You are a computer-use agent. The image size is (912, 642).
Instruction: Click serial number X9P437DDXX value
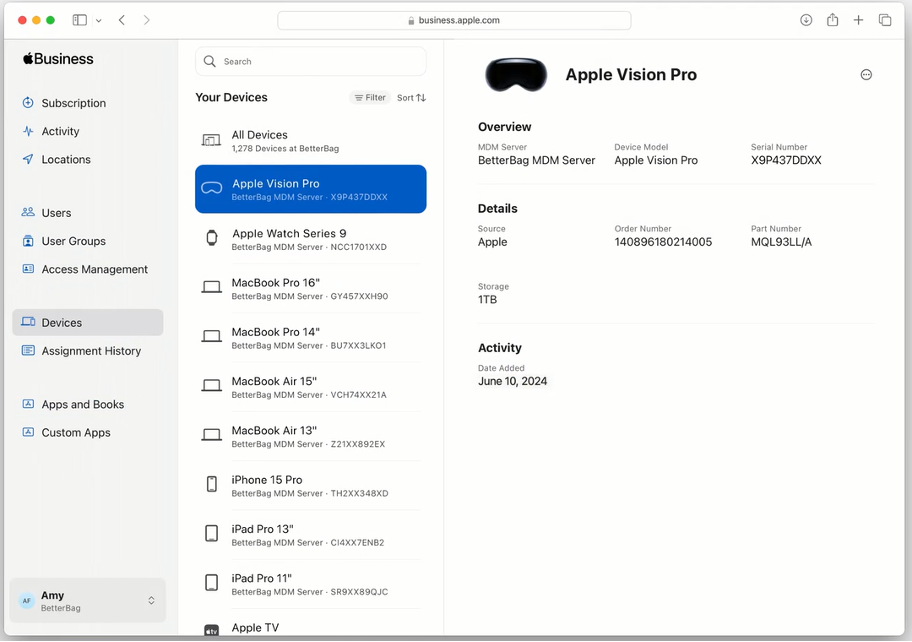click(x=786, y=160)
